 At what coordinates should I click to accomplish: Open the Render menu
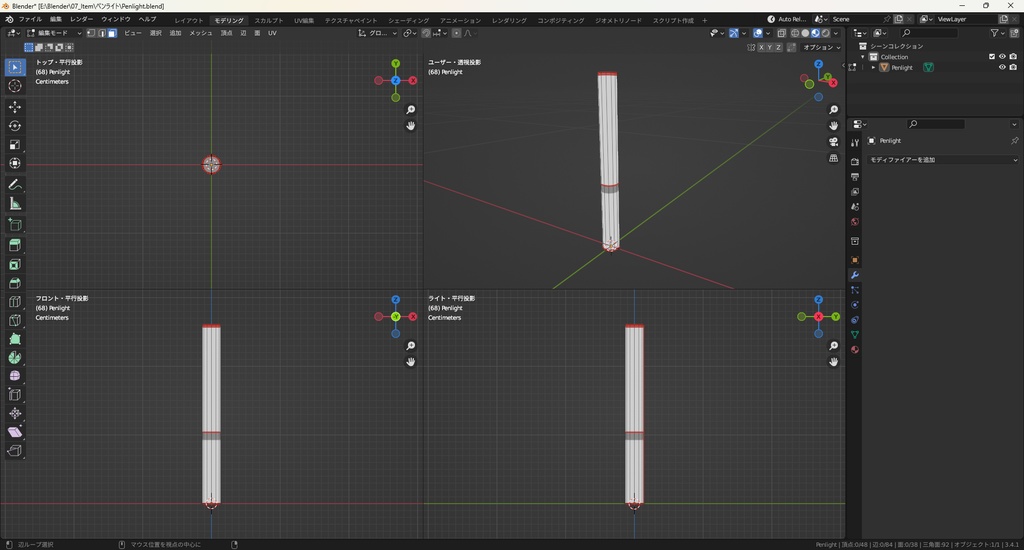(x=82, y=20)
